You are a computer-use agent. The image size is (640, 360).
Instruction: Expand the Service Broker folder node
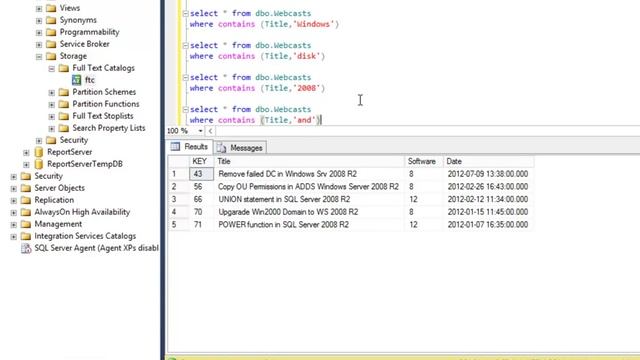click(x=39, y=44)
